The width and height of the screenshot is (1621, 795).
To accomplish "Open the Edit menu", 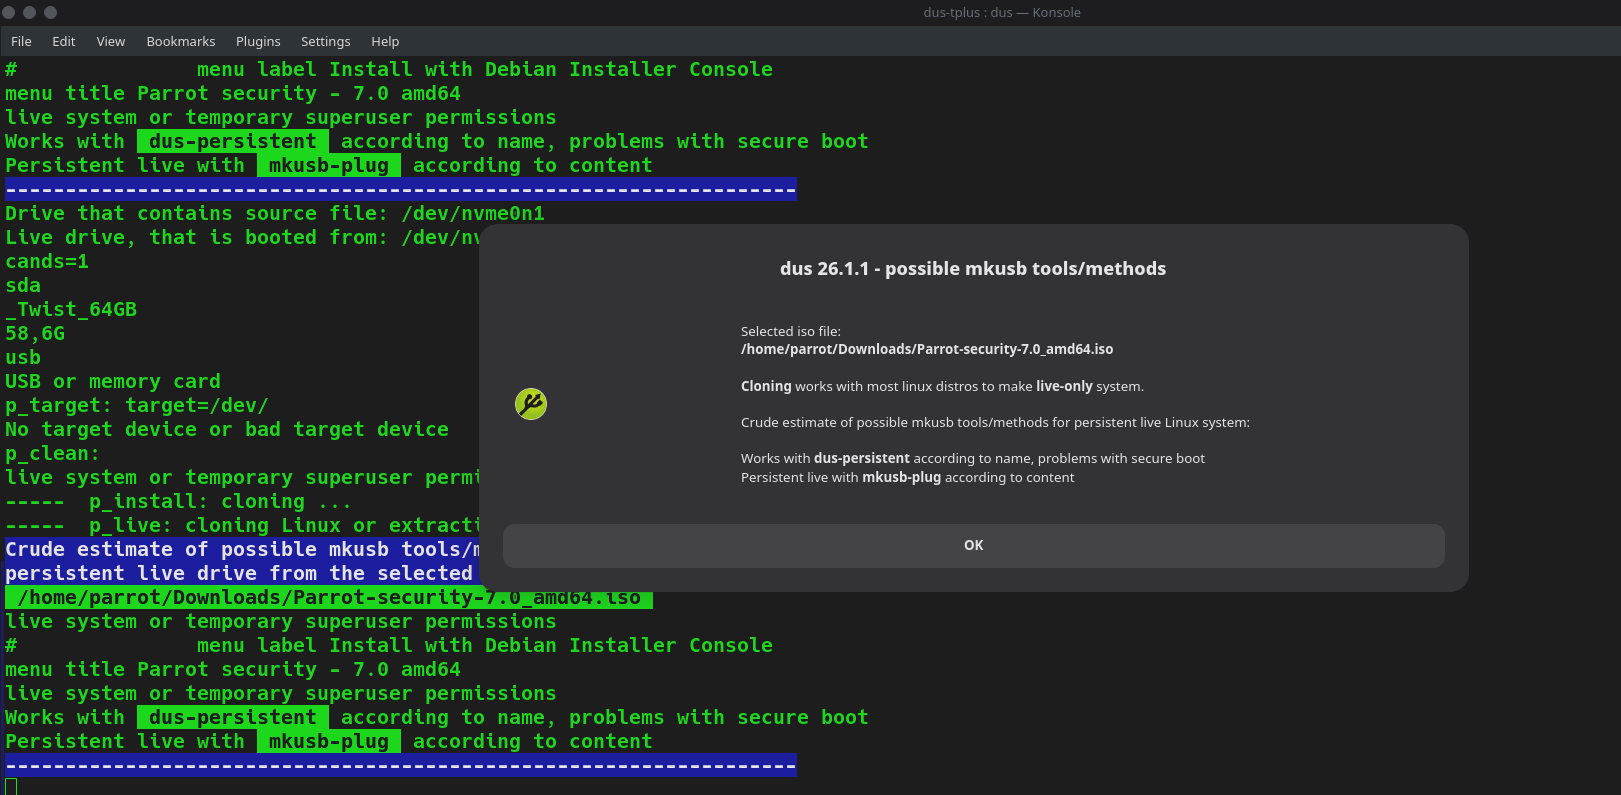I will point(64,41).
